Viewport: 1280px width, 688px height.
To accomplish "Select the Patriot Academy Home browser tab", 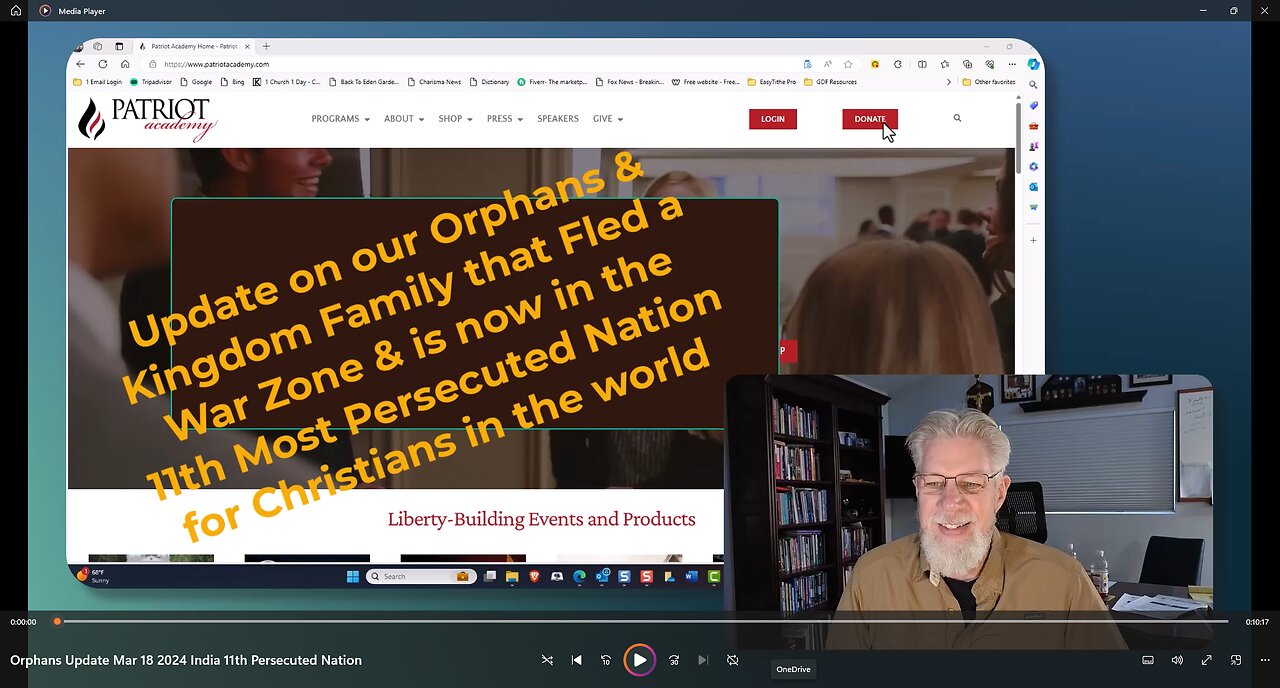I will pos(192,46).
